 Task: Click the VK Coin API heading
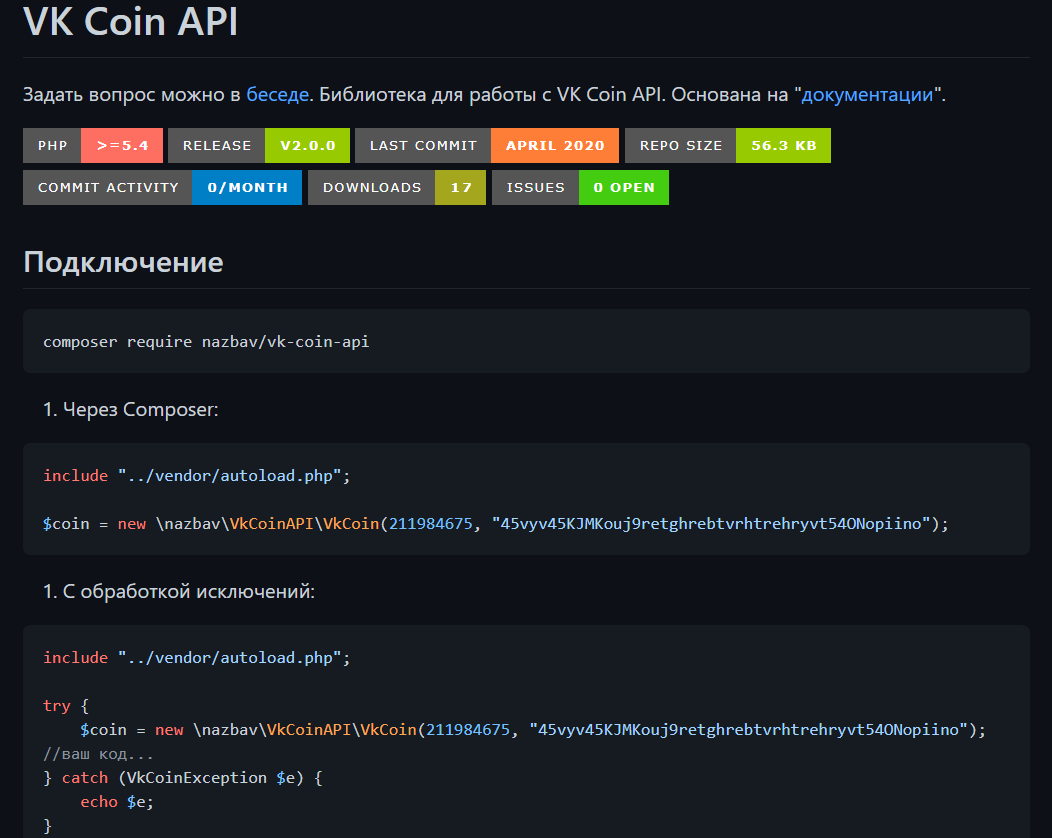coord(130,21)
